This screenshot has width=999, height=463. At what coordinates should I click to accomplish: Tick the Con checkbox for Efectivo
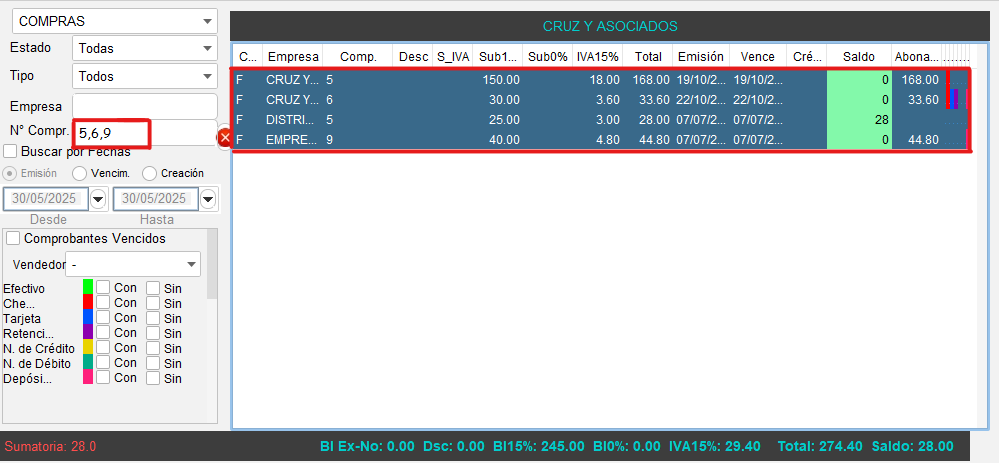tap(103, 288)
